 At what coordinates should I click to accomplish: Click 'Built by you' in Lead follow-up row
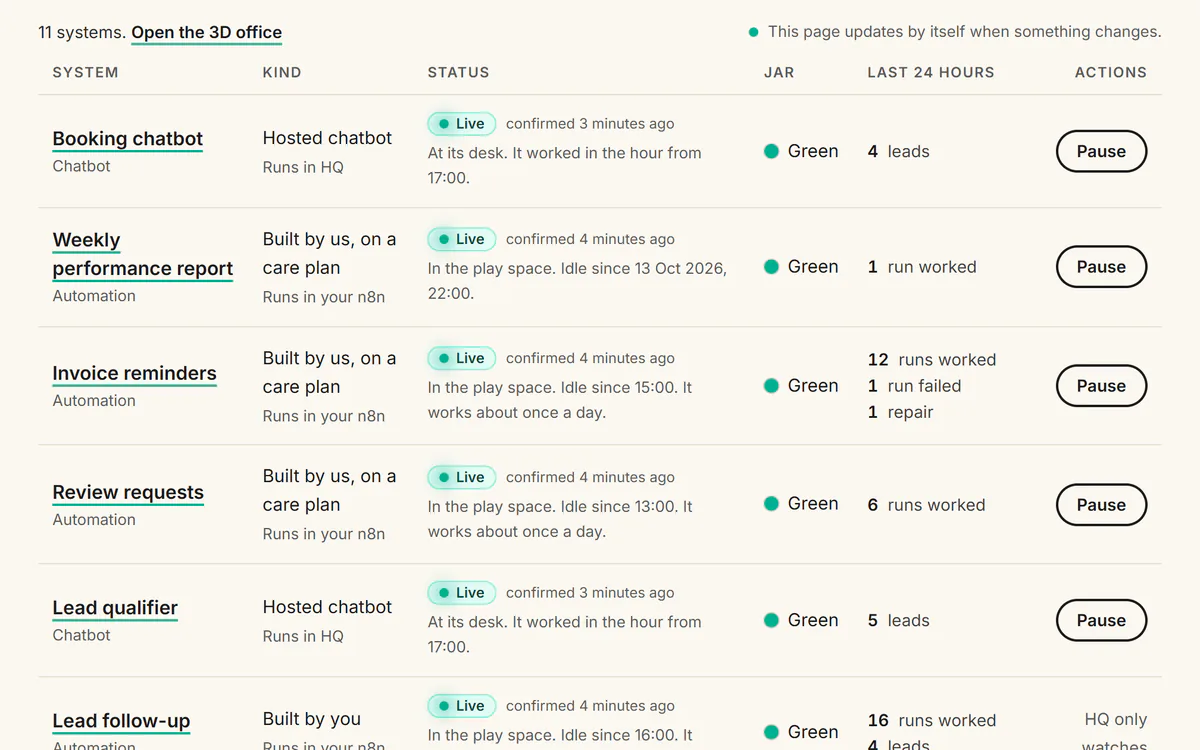(x=312, y=719)
